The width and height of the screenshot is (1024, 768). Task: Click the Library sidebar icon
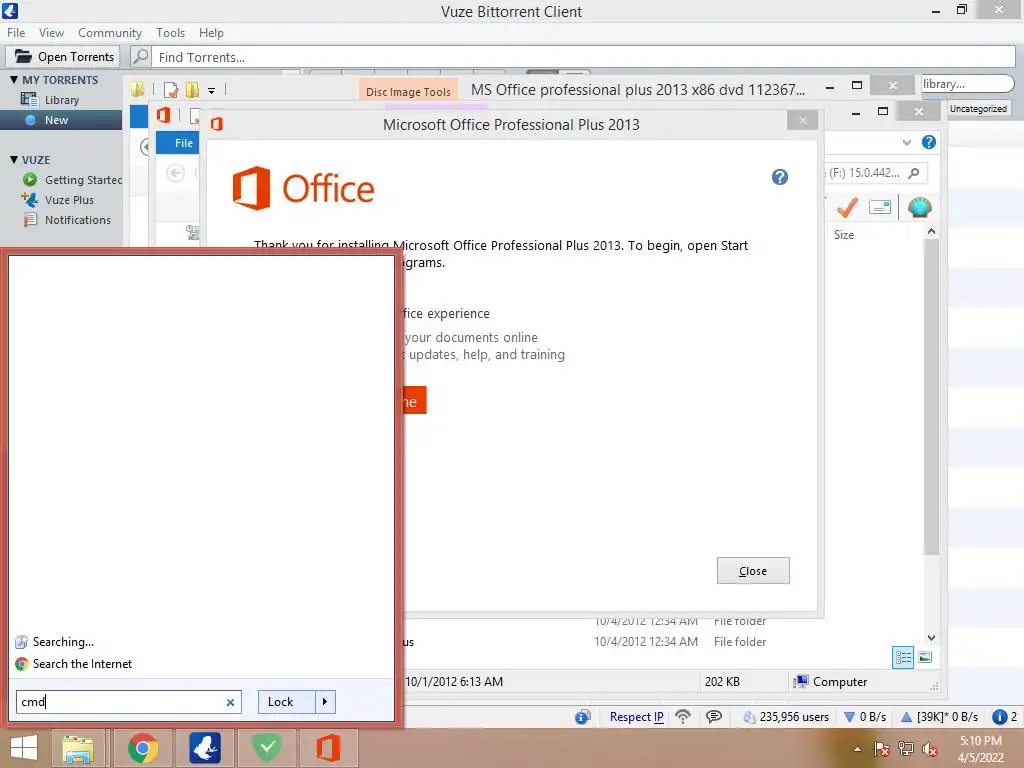[29, 99]
